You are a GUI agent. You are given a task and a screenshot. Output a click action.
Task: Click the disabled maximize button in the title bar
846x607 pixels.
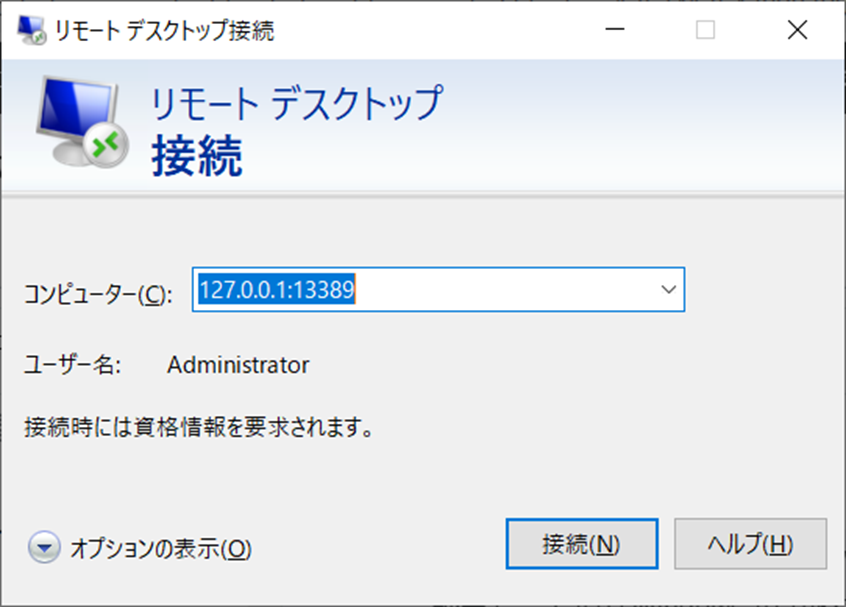[x=705, y=30]
